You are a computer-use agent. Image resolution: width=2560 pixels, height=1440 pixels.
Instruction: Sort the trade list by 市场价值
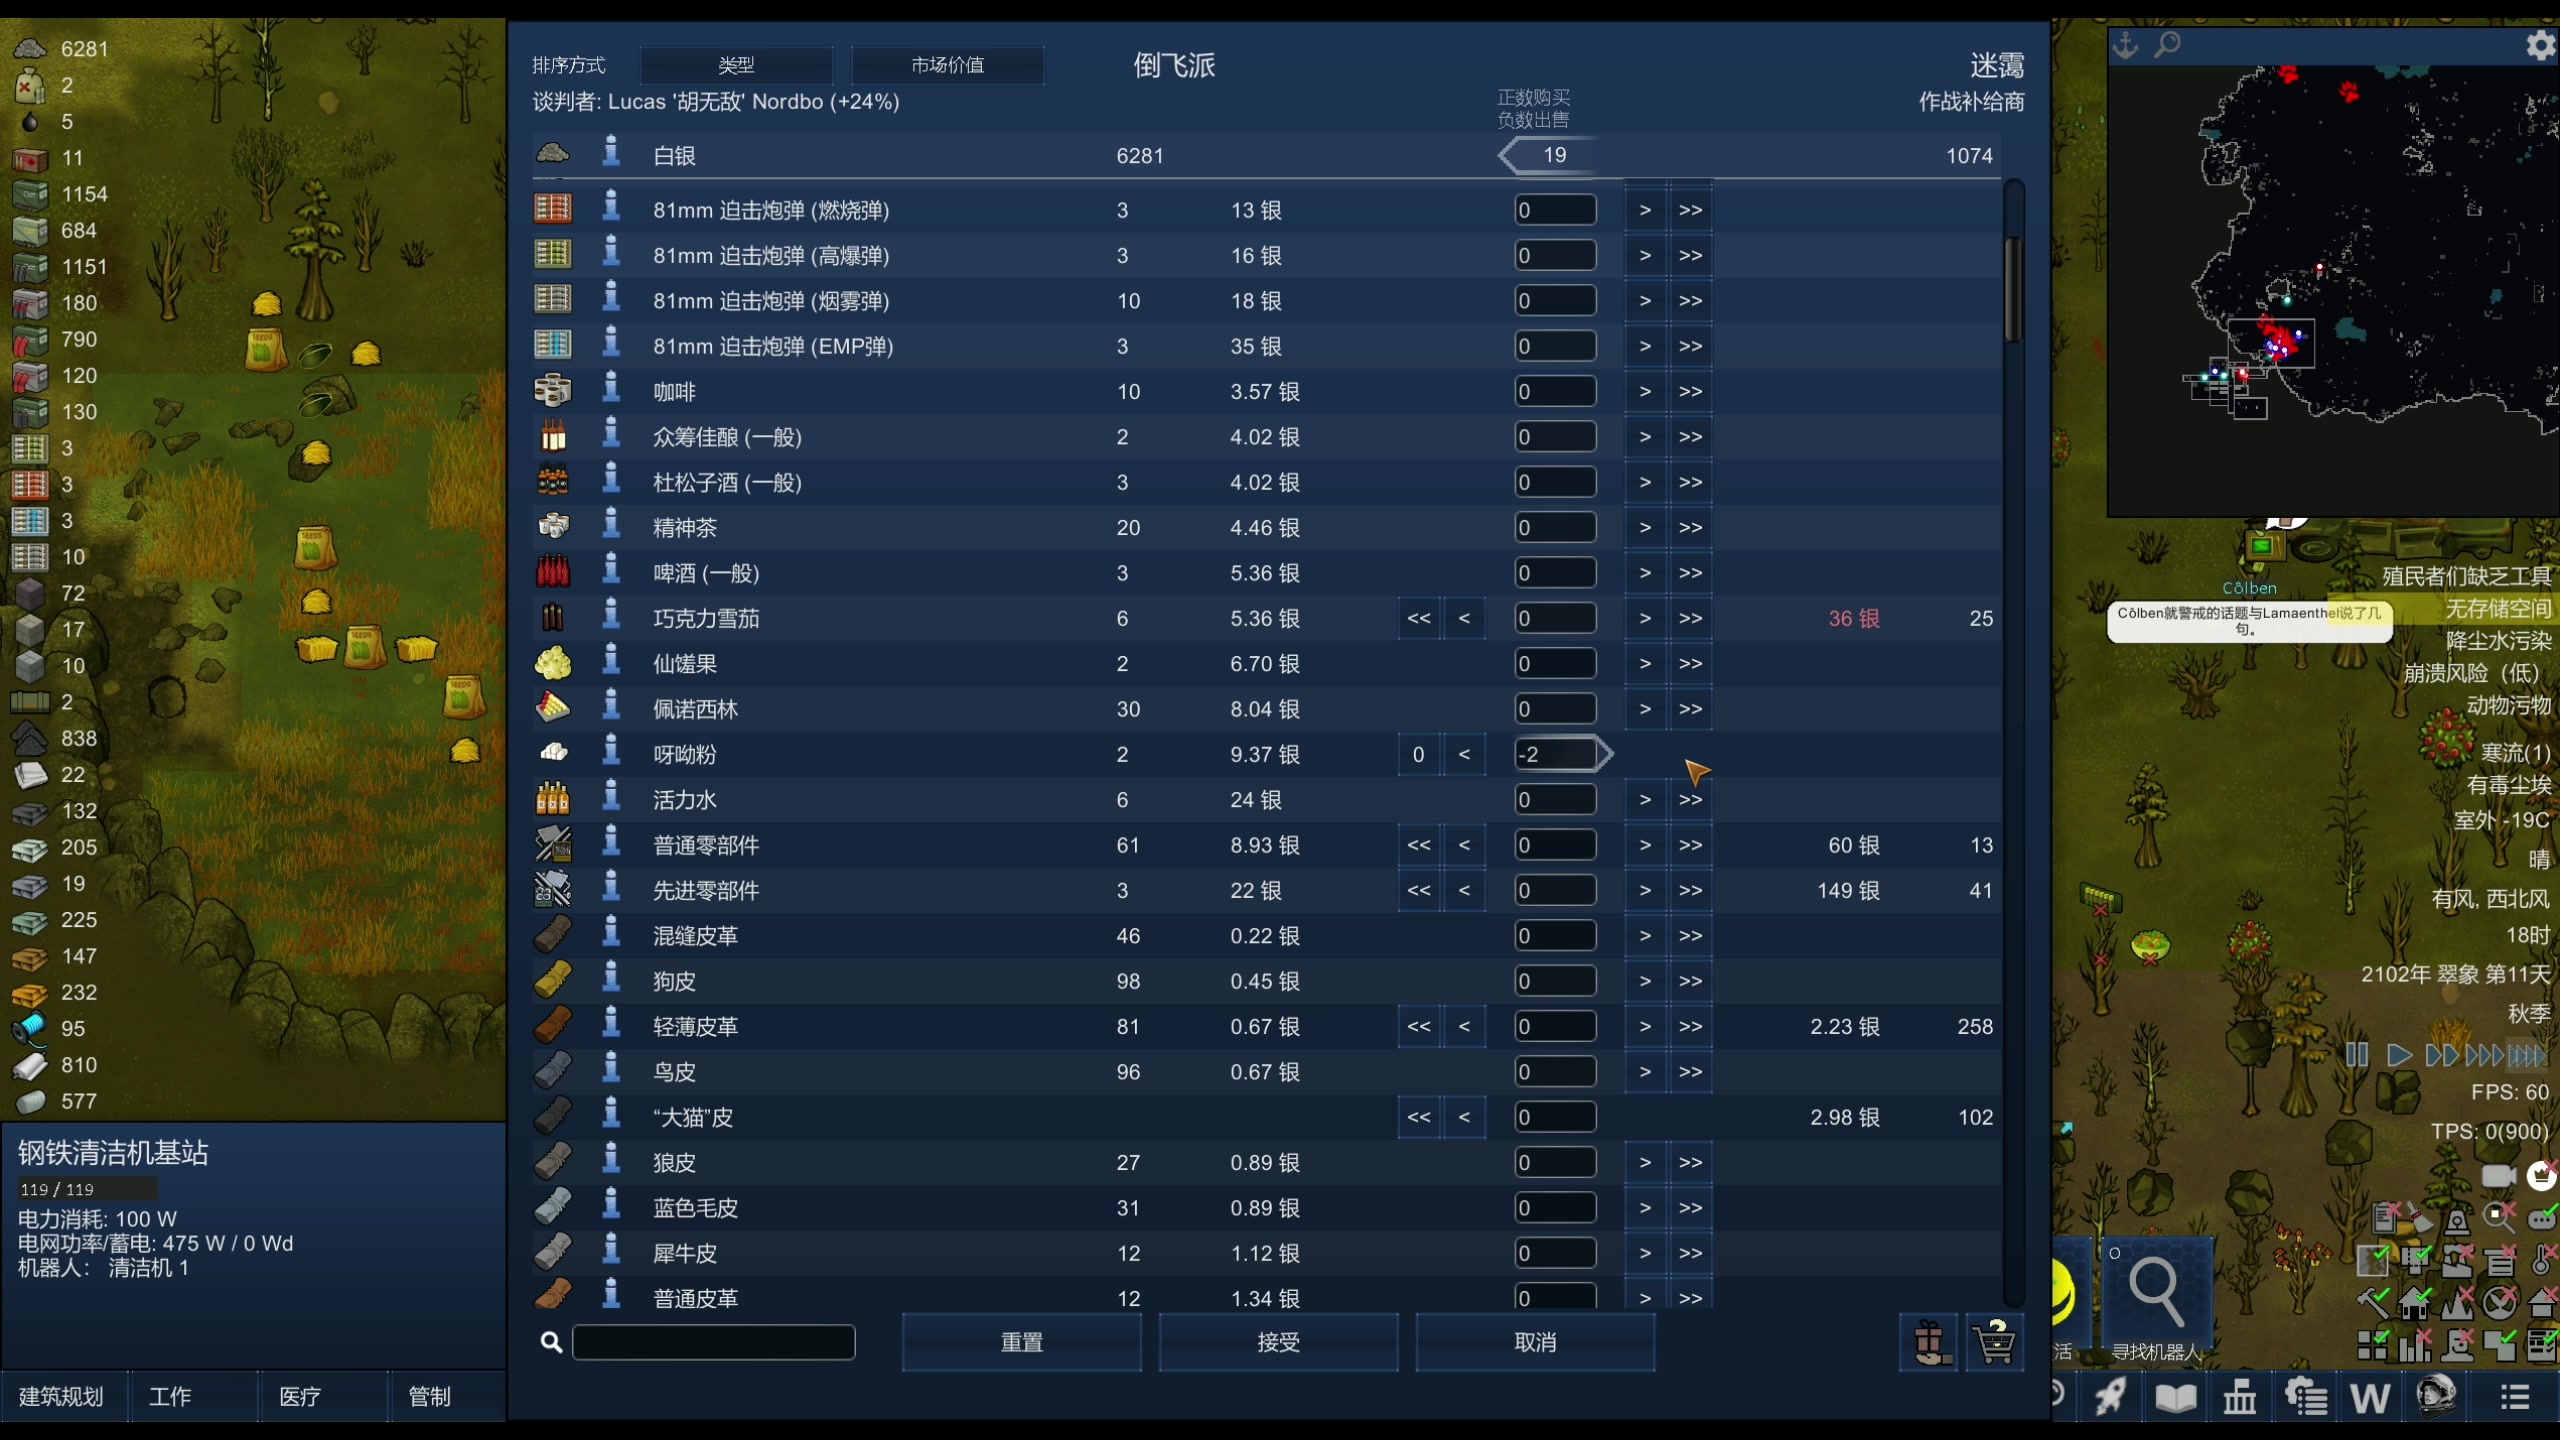tap(946, 65)
